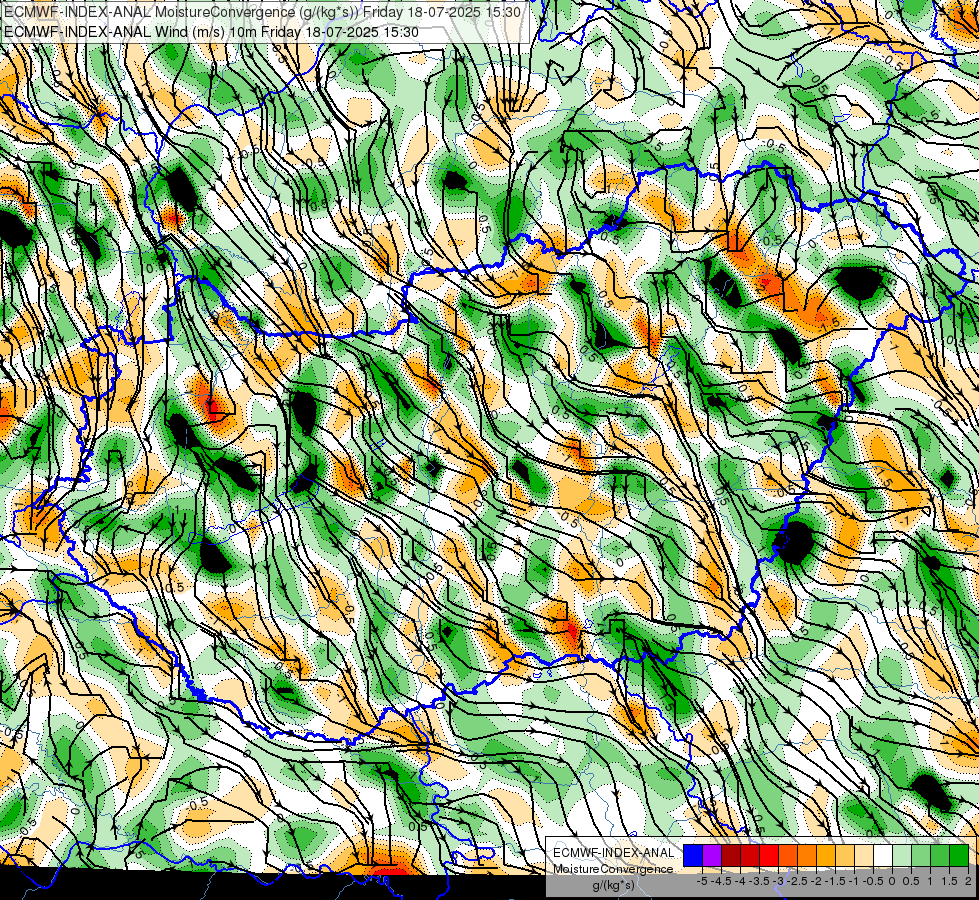Screen dimensions: 979x900
Task: Click the -2.5 tick label in legend
Action: pos(798,881)
